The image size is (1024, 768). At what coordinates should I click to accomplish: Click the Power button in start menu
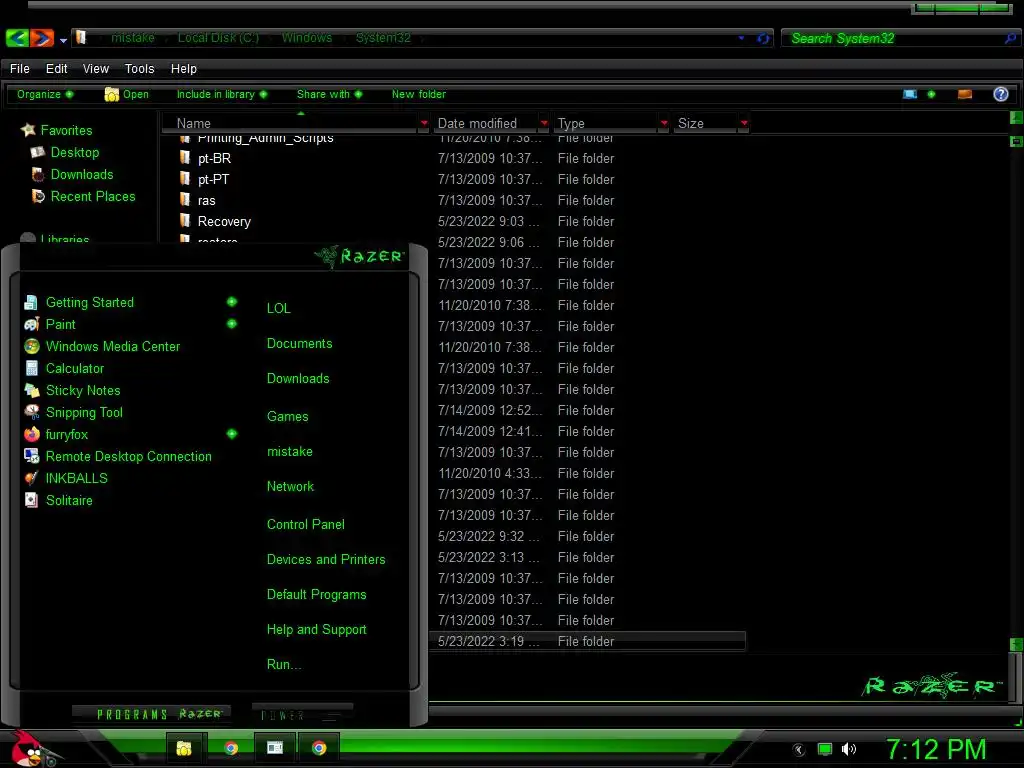click(x=302, y=715)
